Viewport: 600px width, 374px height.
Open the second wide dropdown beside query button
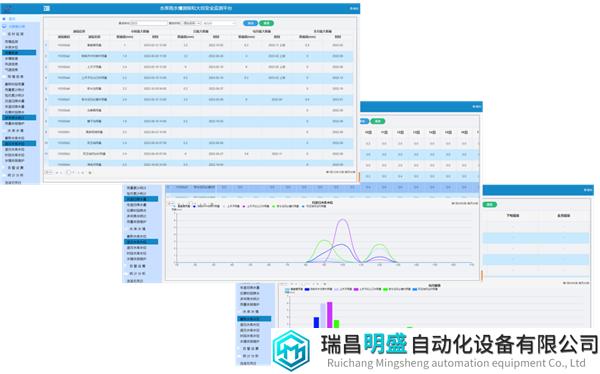tap(220, 23)
